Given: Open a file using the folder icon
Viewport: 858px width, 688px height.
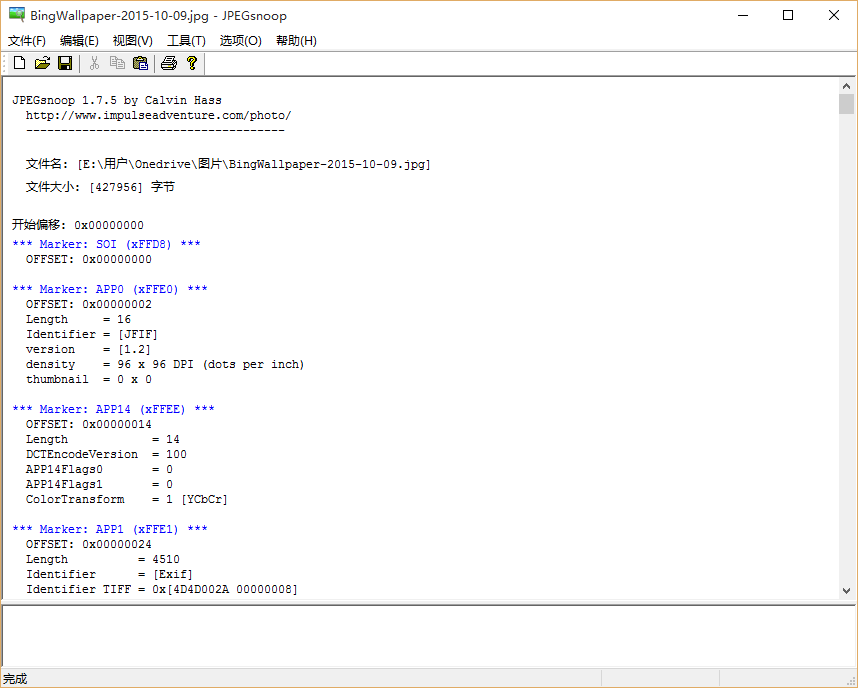Looking at the screenshot, I should tap(42, 63).
